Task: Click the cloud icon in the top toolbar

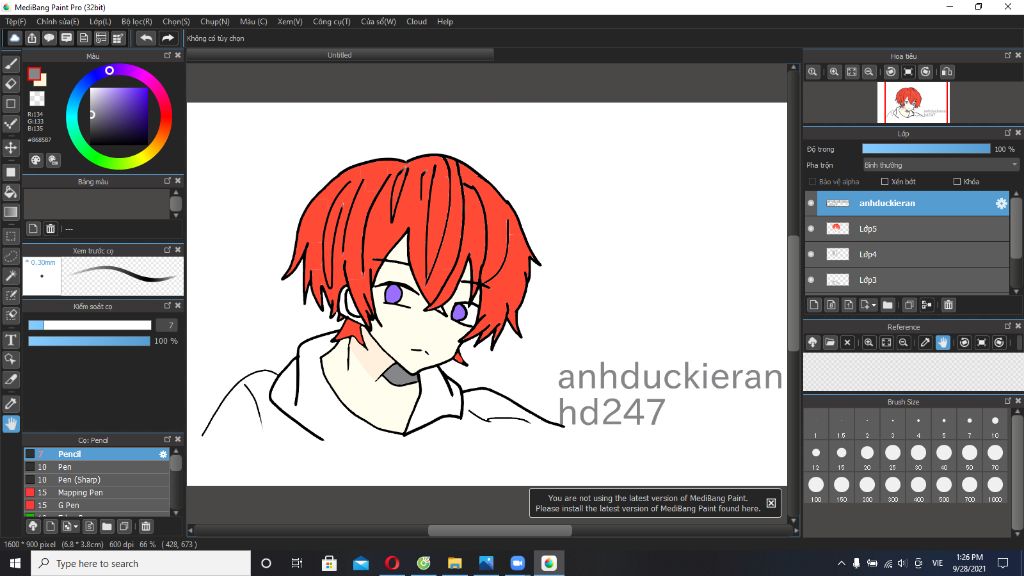Action: (x=14, y=38)
